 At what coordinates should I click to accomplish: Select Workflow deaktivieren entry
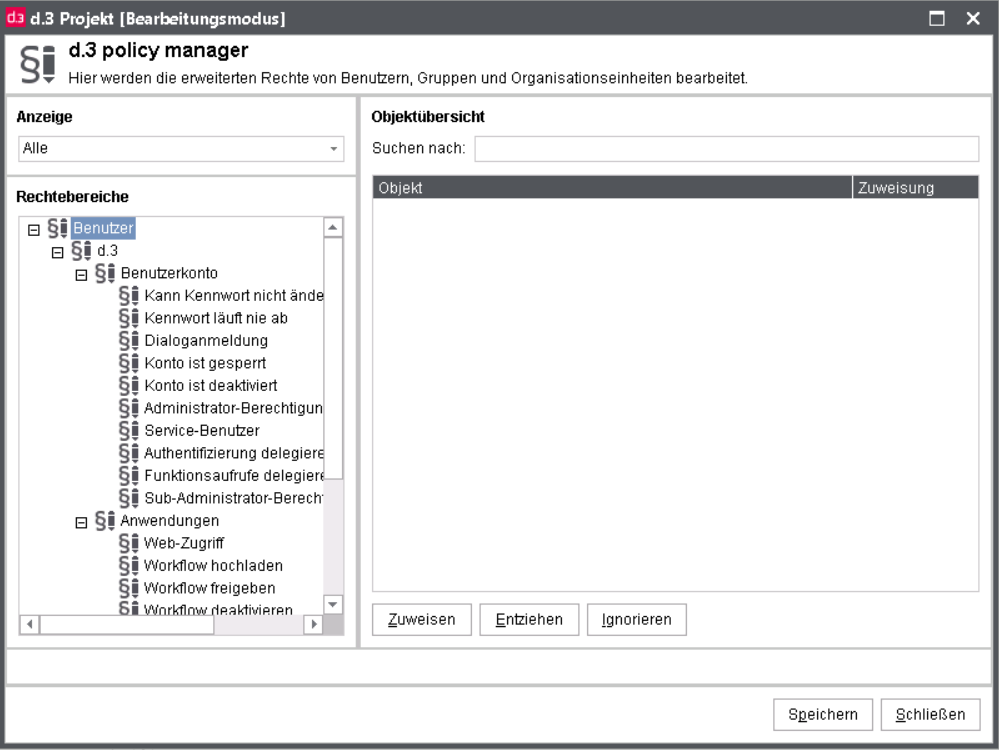tap(219, 609)
